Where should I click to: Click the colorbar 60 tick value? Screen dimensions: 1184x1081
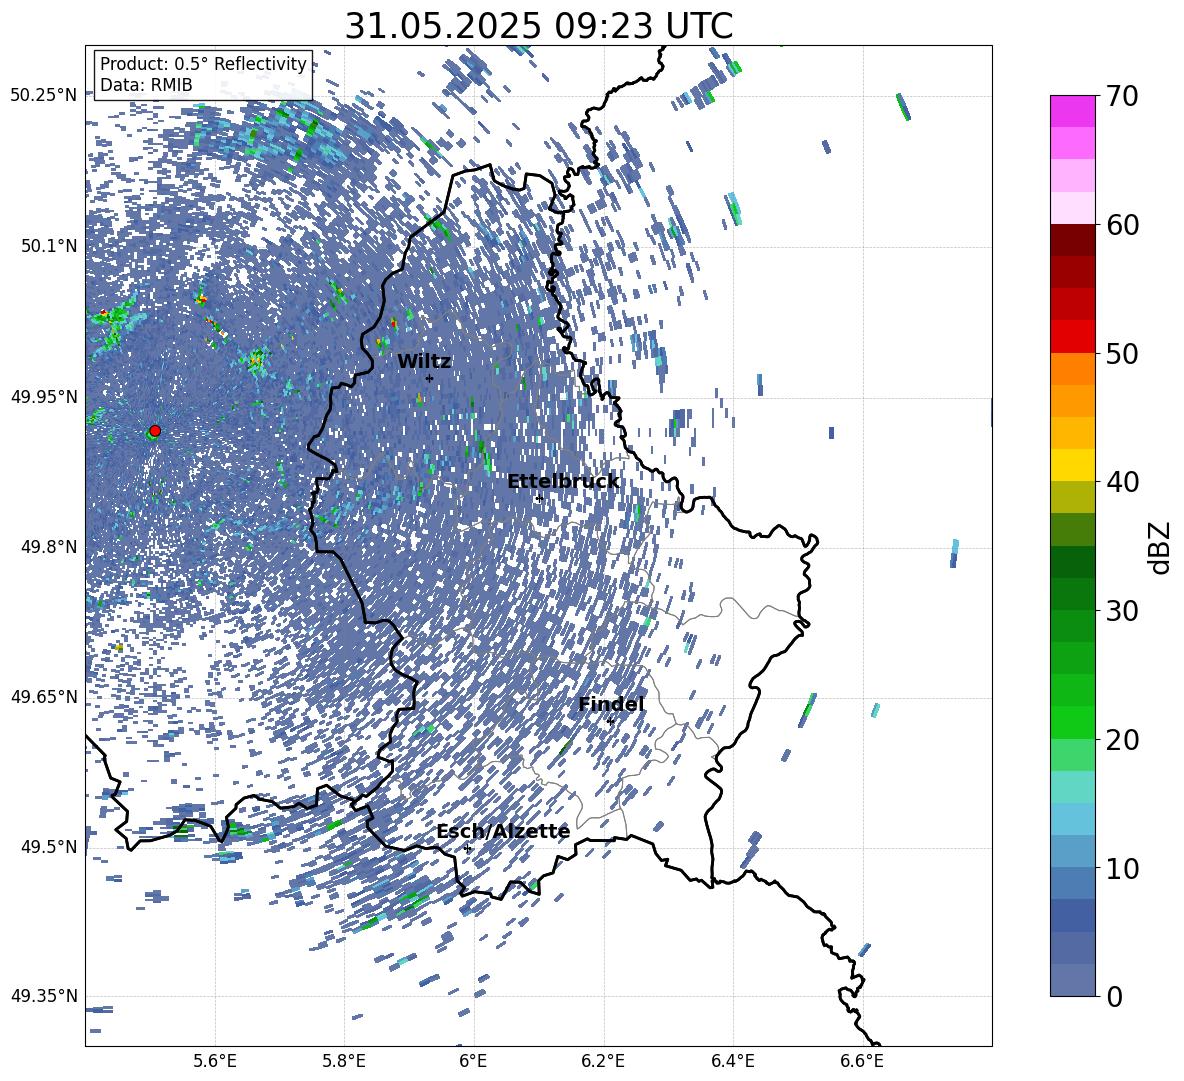1123,225
